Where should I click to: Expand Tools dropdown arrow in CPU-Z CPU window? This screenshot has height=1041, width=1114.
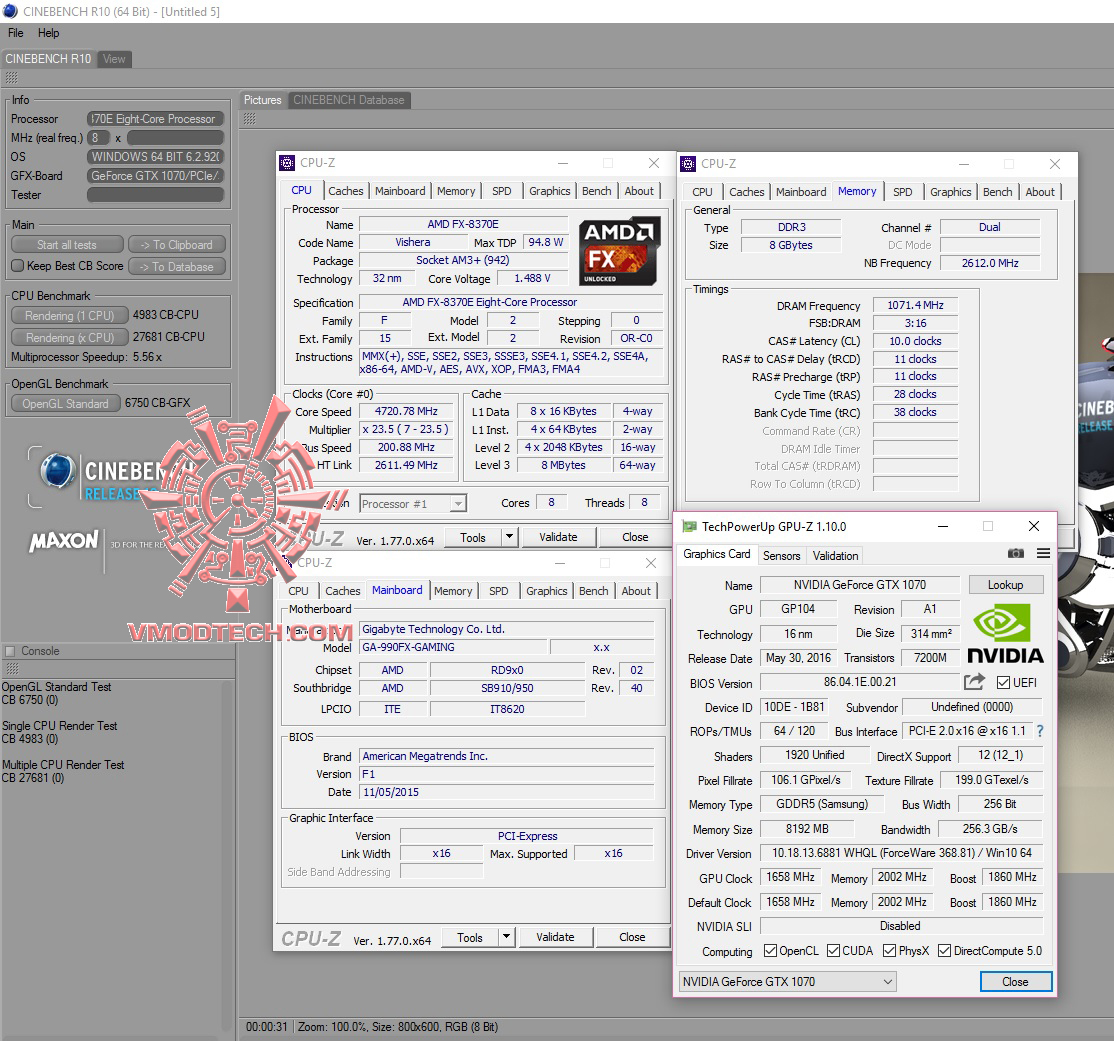[x=509, y=537]
